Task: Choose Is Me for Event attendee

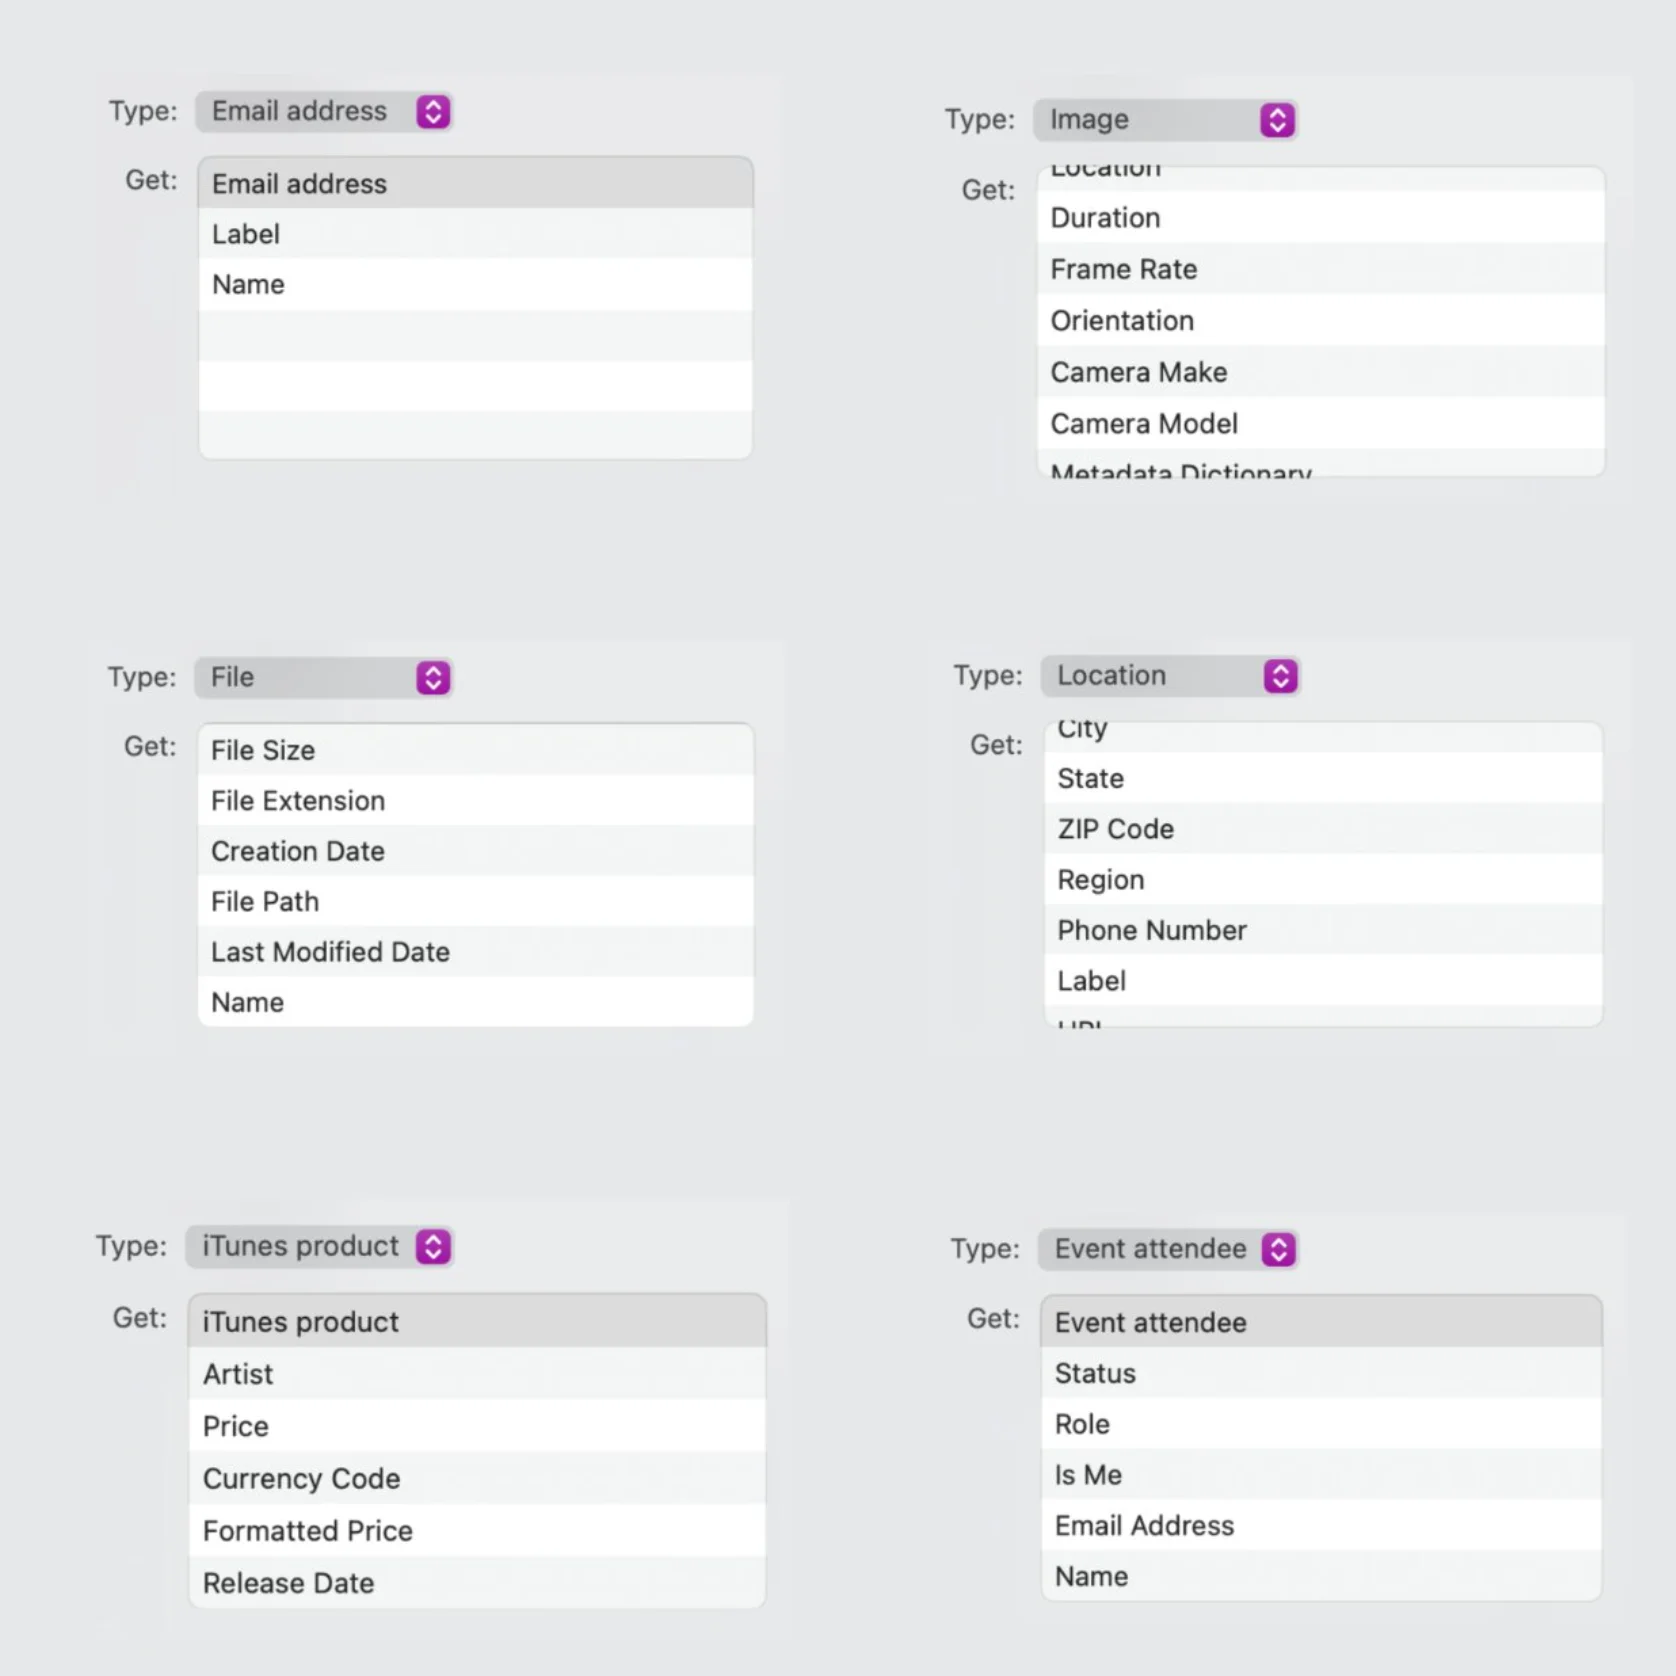Action: pyautogui.click(x=1320, y=1475)
